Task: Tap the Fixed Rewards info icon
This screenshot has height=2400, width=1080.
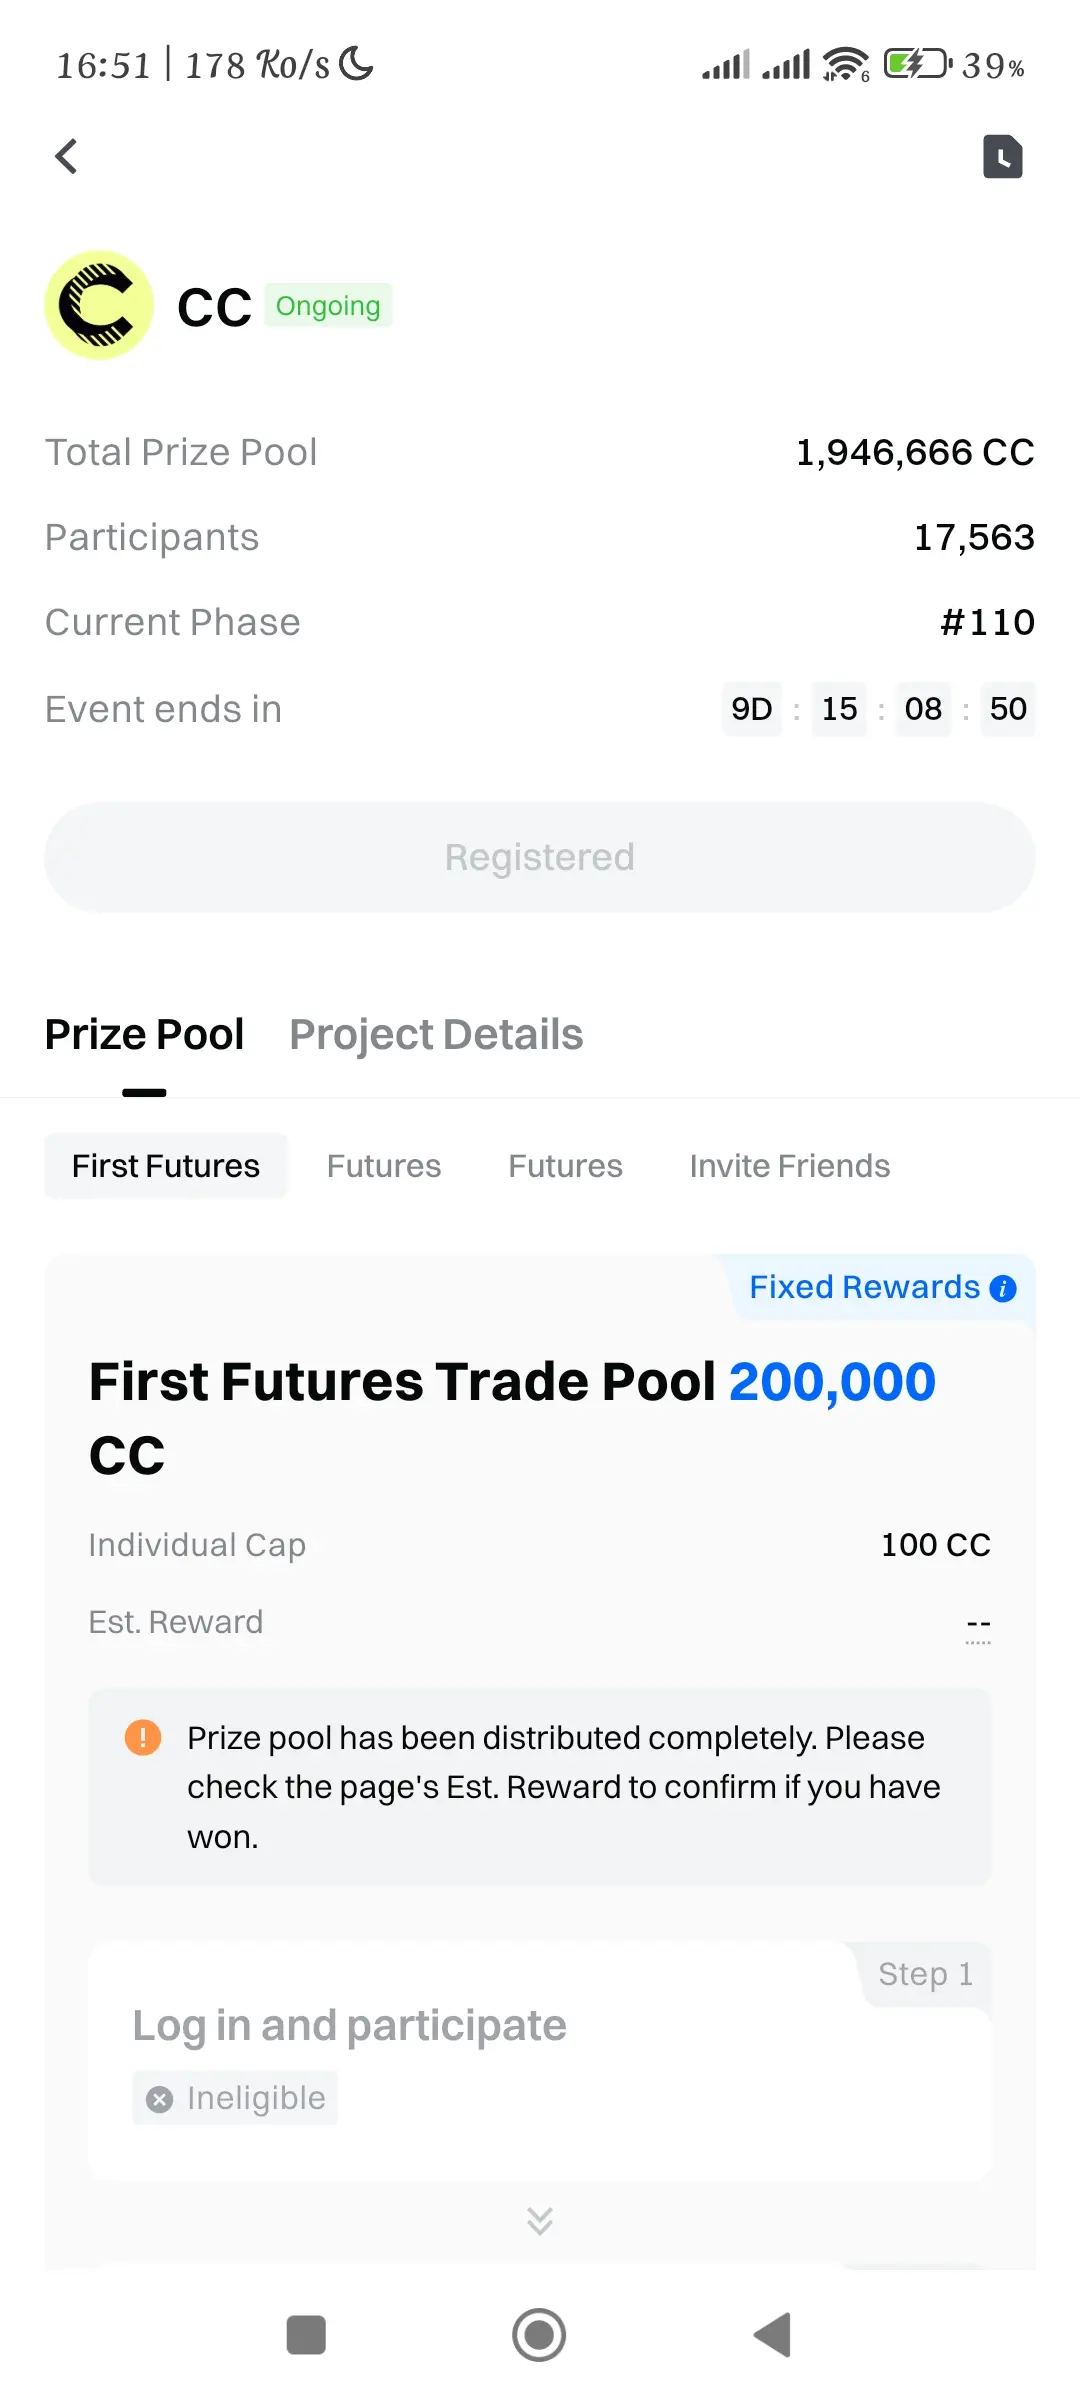Action: [x=1003, y=1288]
